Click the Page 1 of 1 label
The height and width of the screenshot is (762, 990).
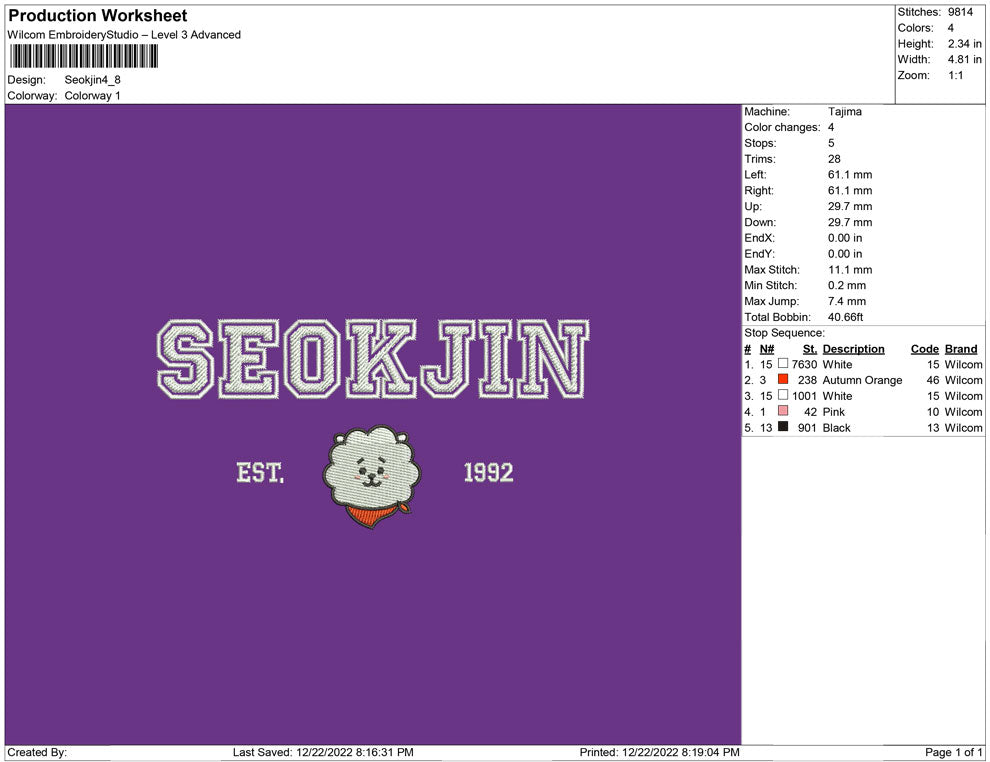click(952, 752)
